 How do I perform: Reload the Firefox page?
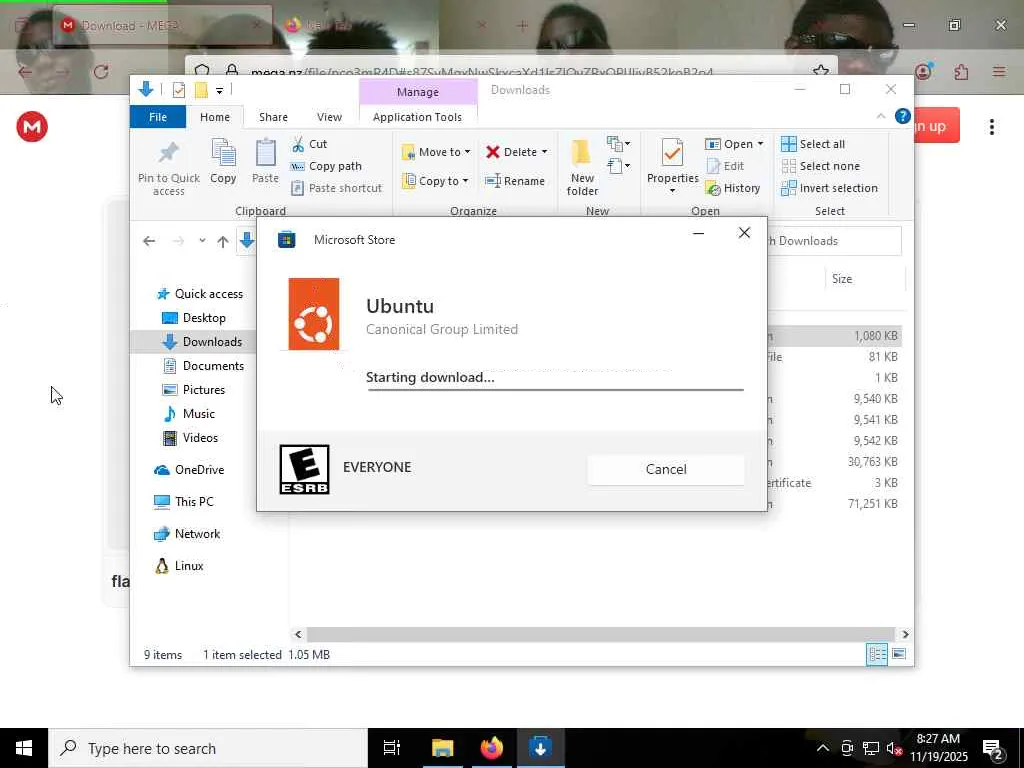(101, 72)
